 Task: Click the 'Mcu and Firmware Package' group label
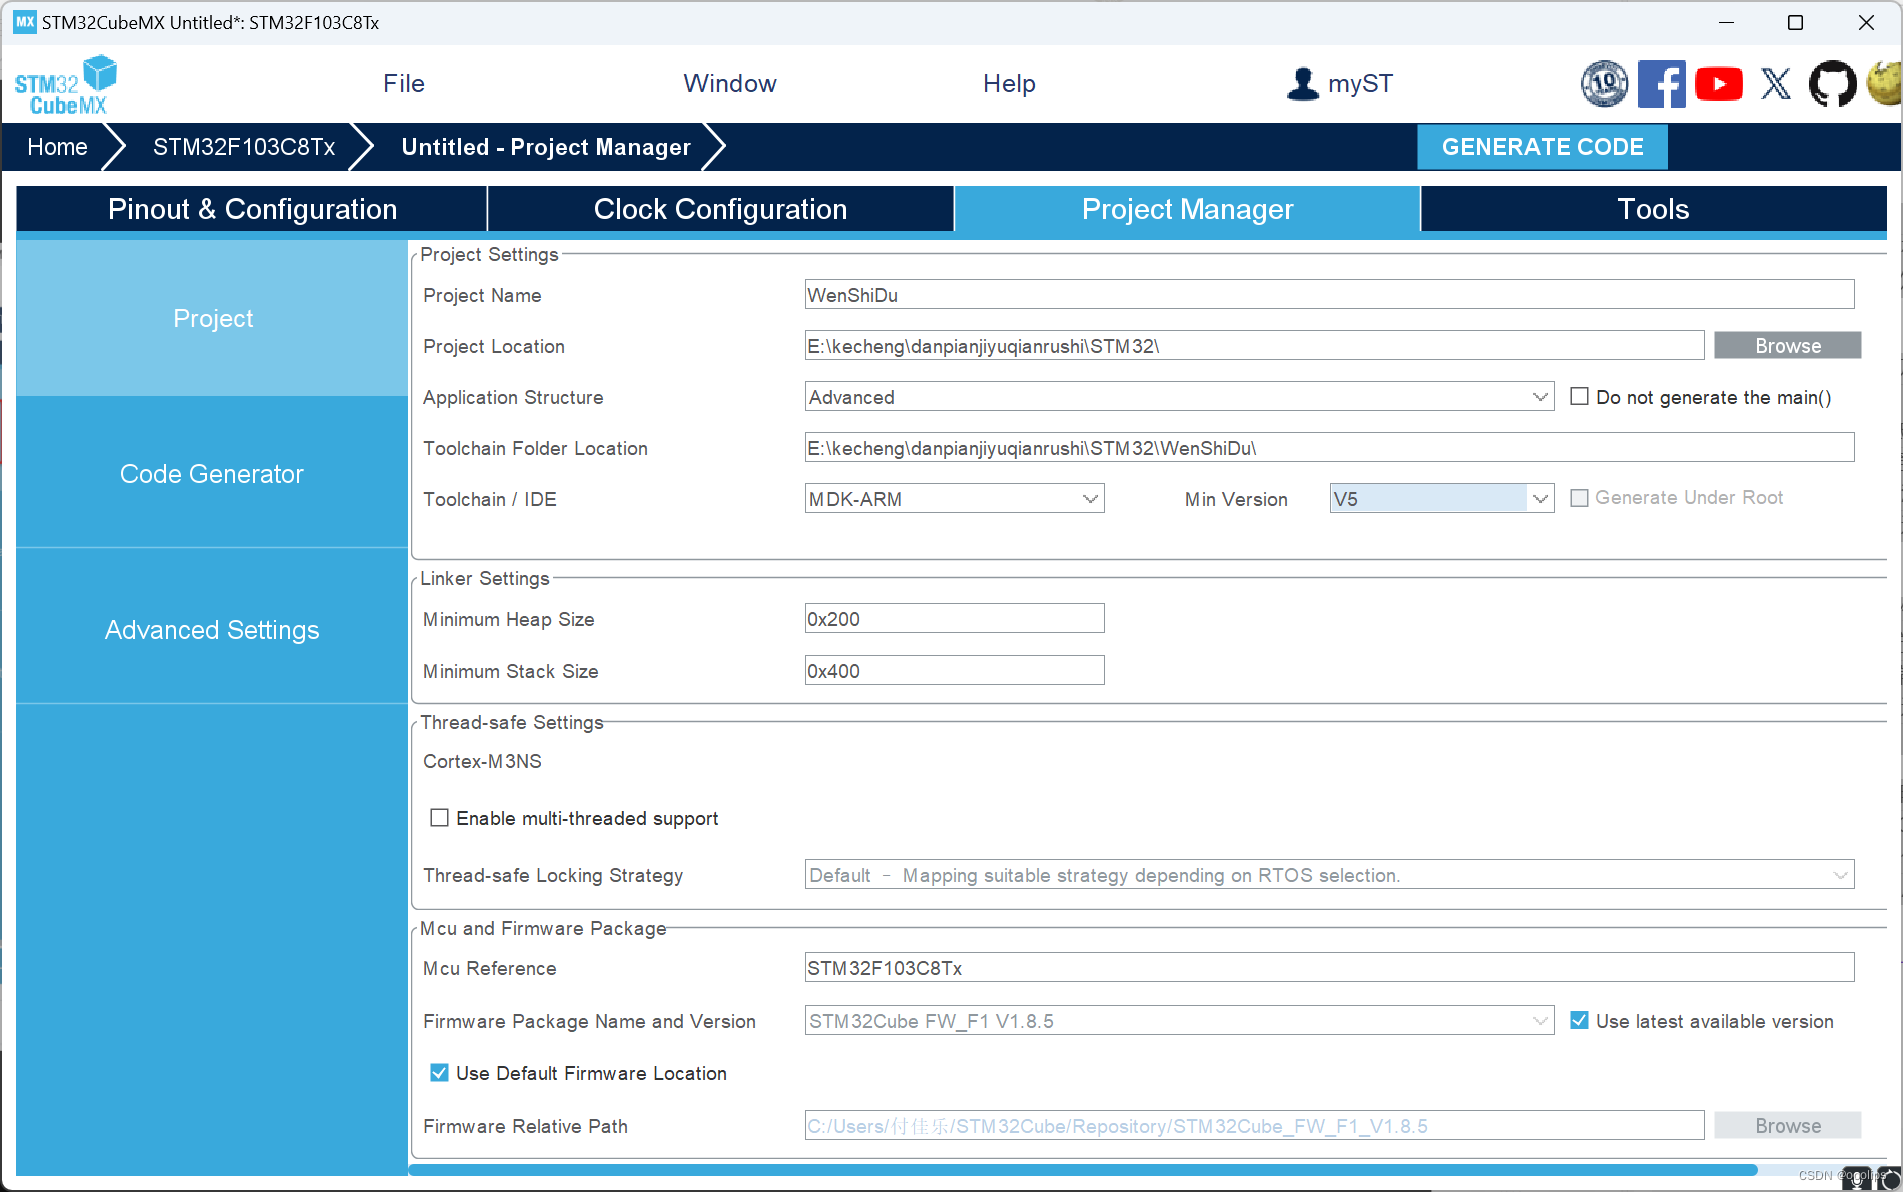click(x=543, y=928)
